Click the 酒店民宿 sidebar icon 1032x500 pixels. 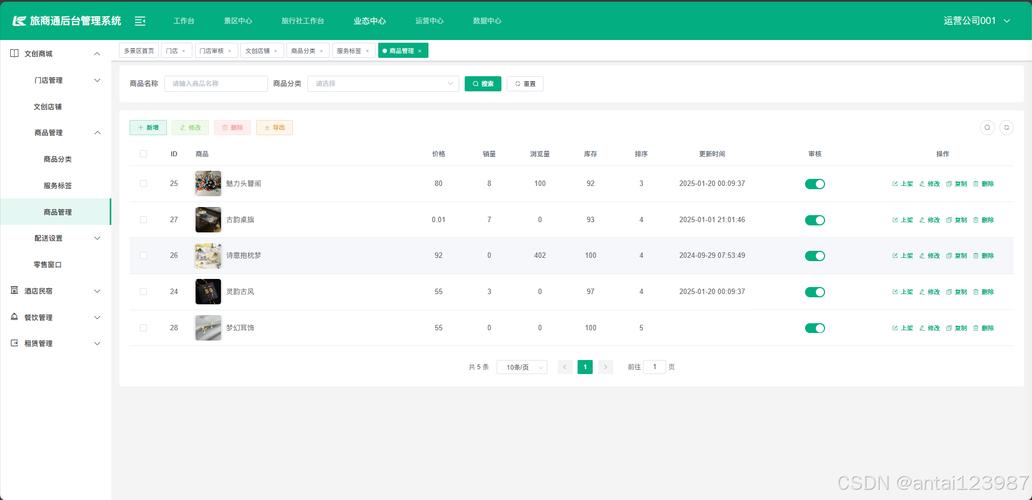pos(14,290)
